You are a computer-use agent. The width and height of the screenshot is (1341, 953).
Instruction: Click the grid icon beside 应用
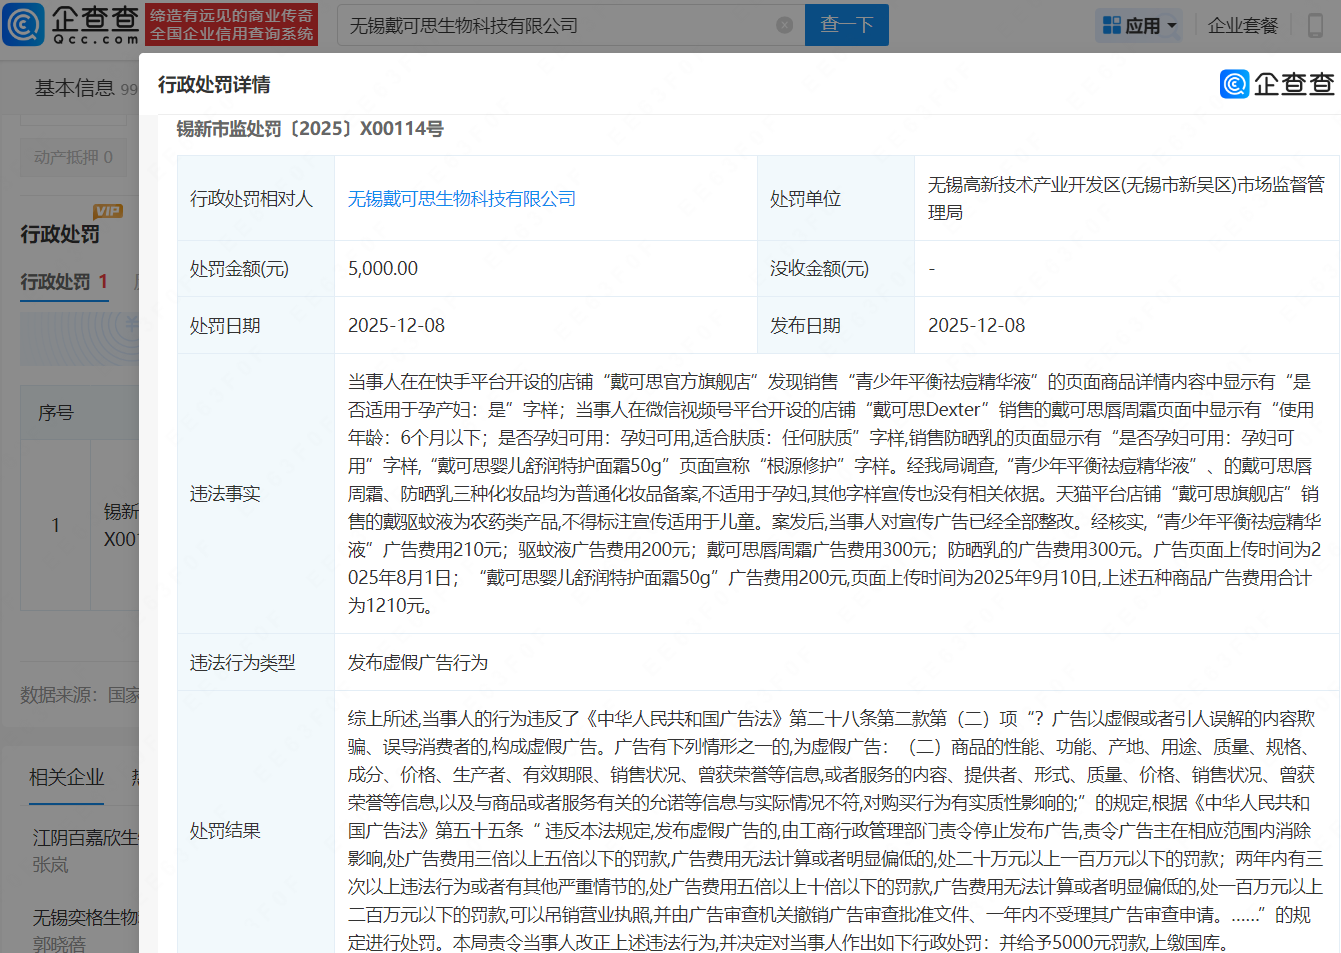coord(1111,25)
